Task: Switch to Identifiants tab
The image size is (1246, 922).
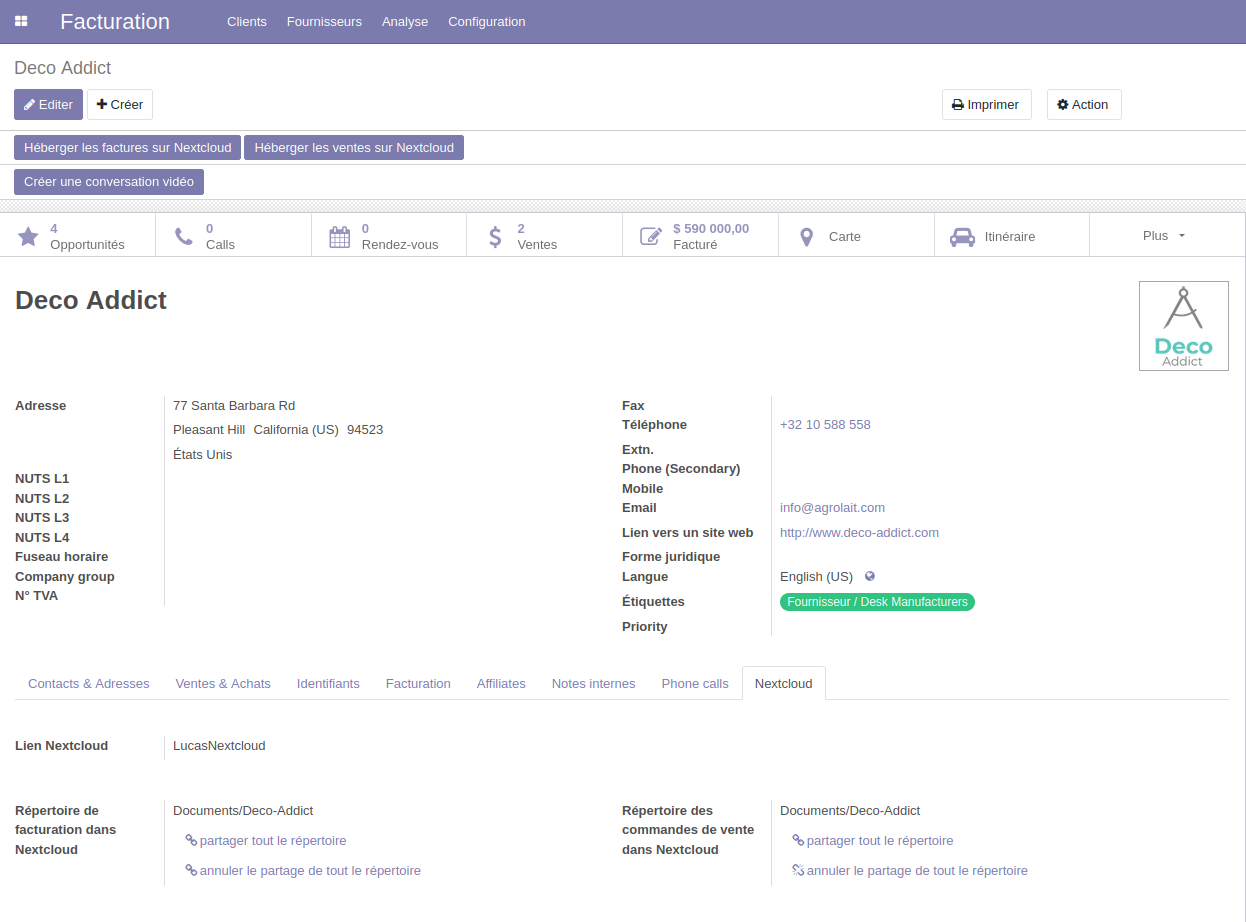Action: coord(328,684)
